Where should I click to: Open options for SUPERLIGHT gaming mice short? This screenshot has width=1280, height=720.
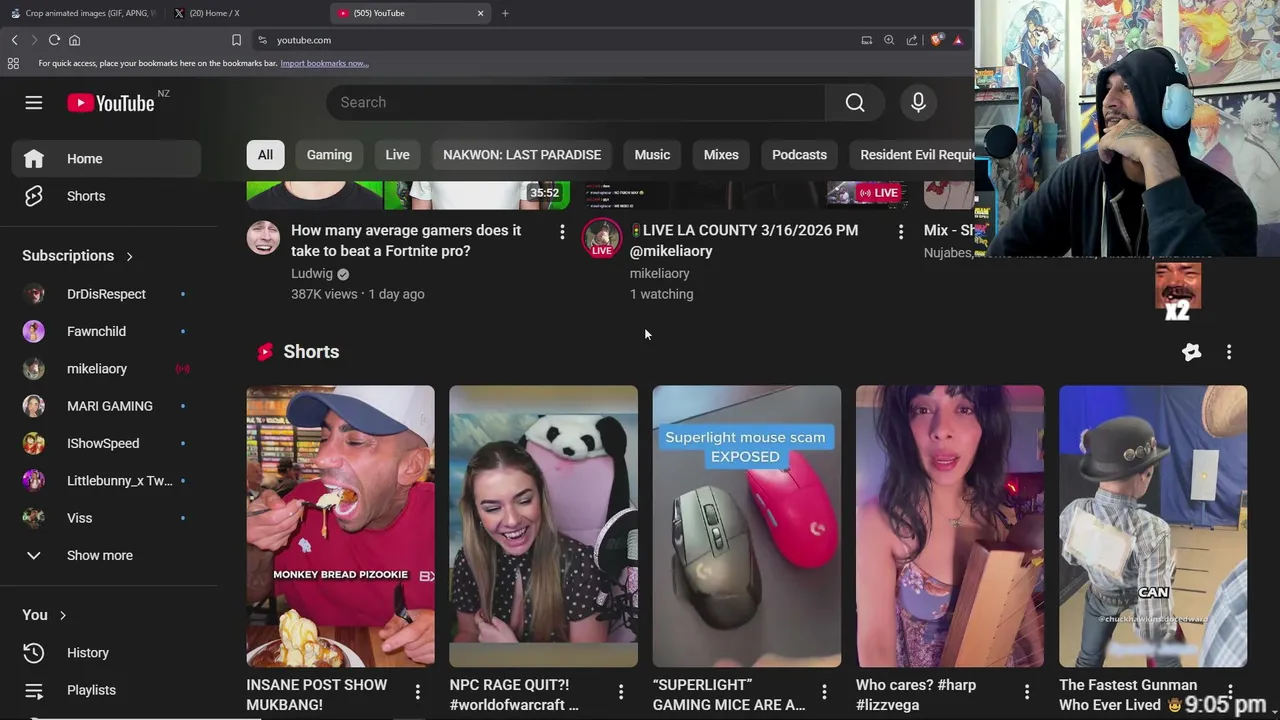point(824,692)
